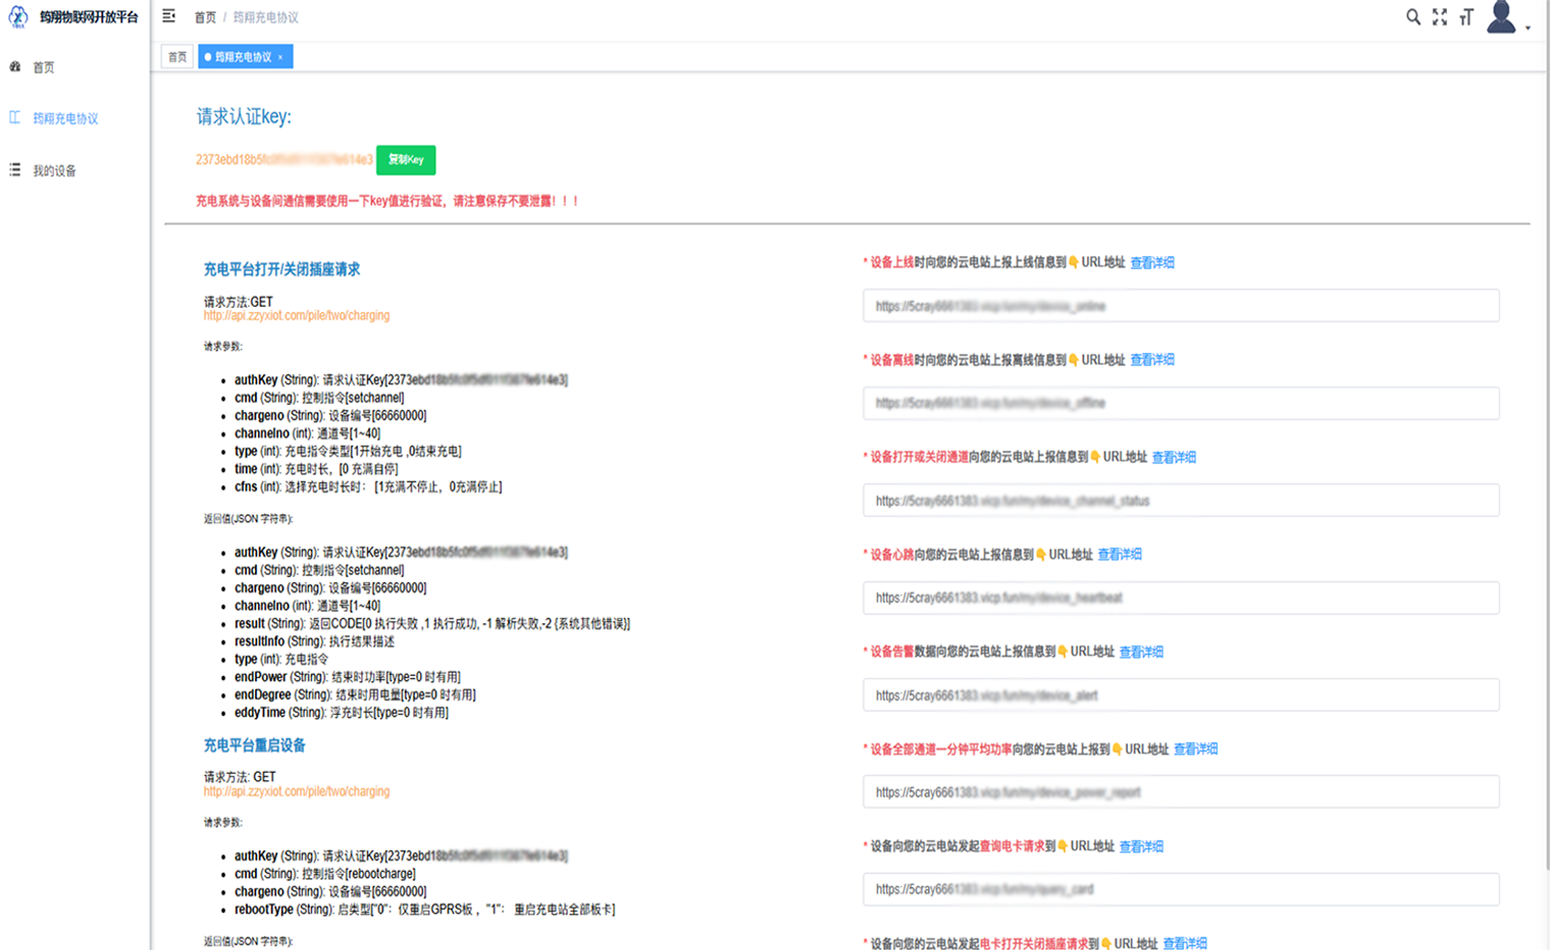Toggle fullscreen with the expand arrows icon
Image resolution: width=1550 pixels, height=950 pixels.
pos(1440,16)
